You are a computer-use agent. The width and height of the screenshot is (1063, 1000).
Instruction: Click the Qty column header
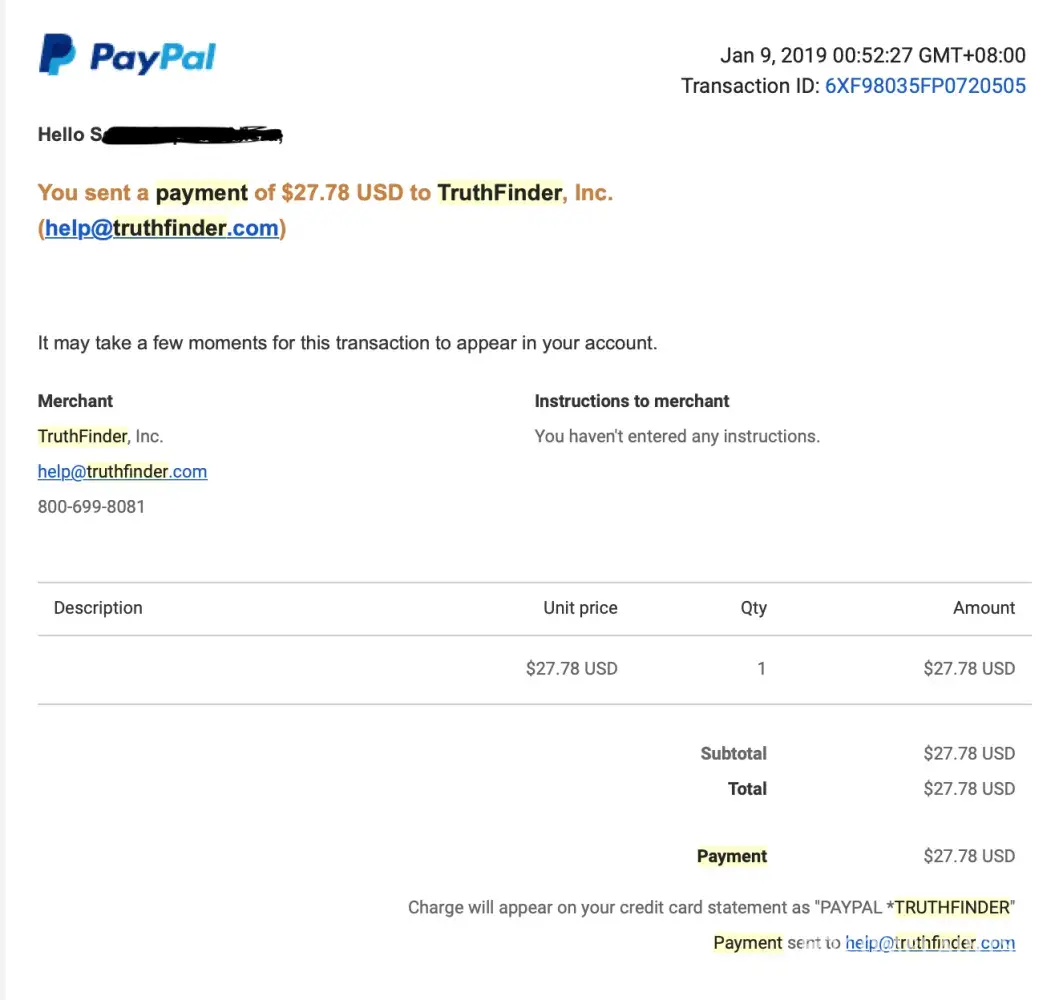(x=753, y=608)
